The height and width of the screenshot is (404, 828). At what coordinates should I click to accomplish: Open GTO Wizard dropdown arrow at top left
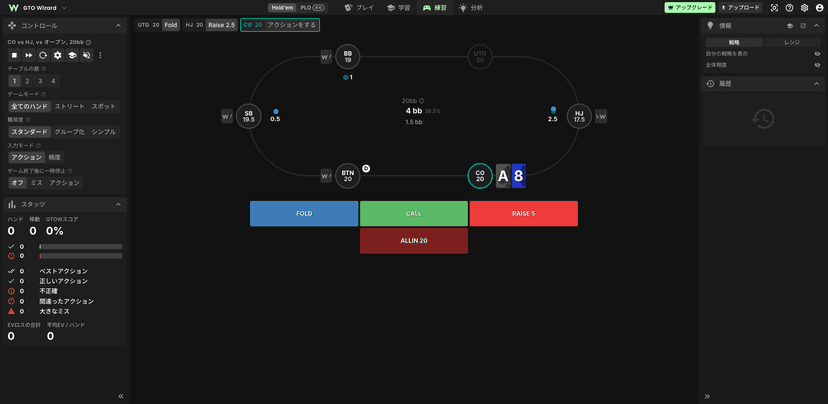tap(64, 8)
